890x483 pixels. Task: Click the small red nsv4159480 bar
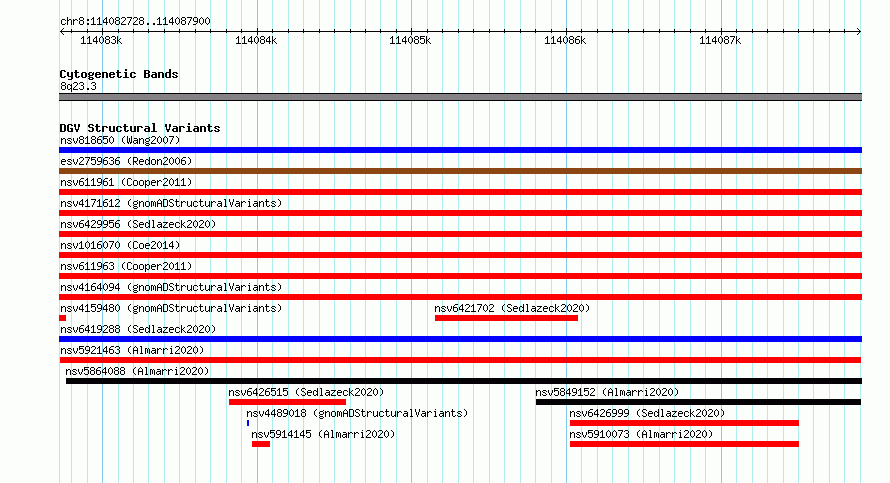coord(62,318)
